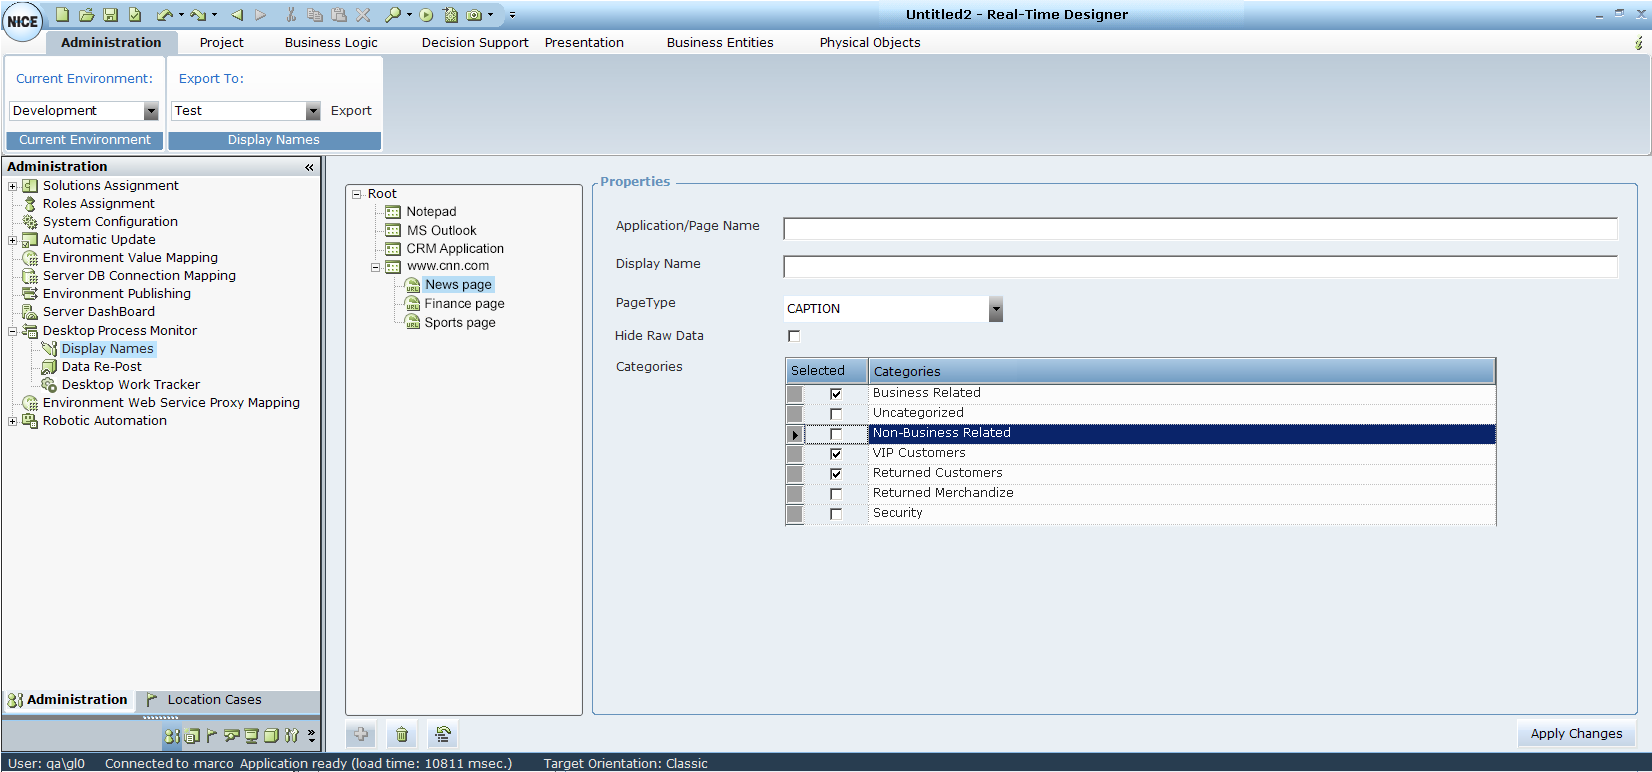Switch to the Location Cases tab
The height and width of the screenshot is (772, 1652).
pyautogui.click(x=213, y=700)
